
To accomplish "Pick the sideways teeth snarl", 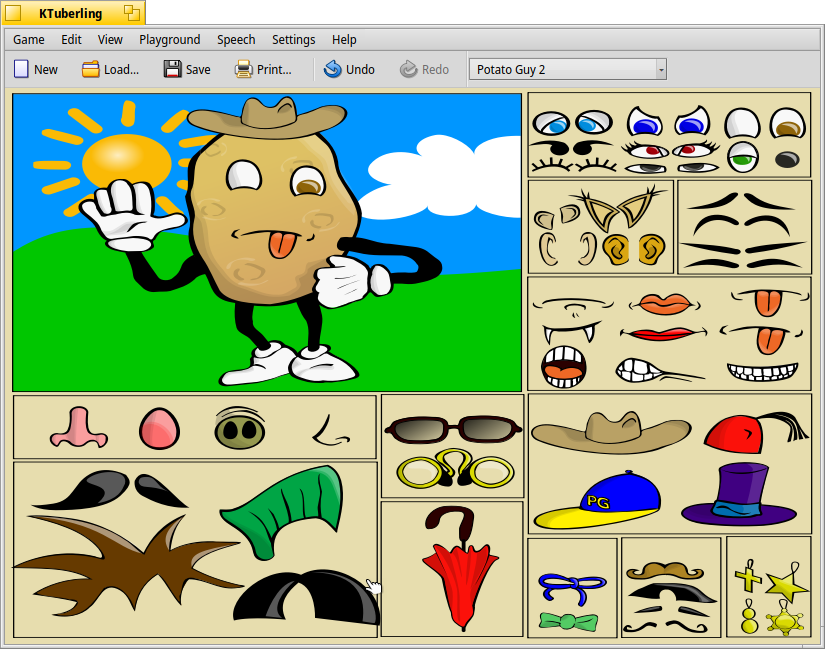I will coord(660,371).
